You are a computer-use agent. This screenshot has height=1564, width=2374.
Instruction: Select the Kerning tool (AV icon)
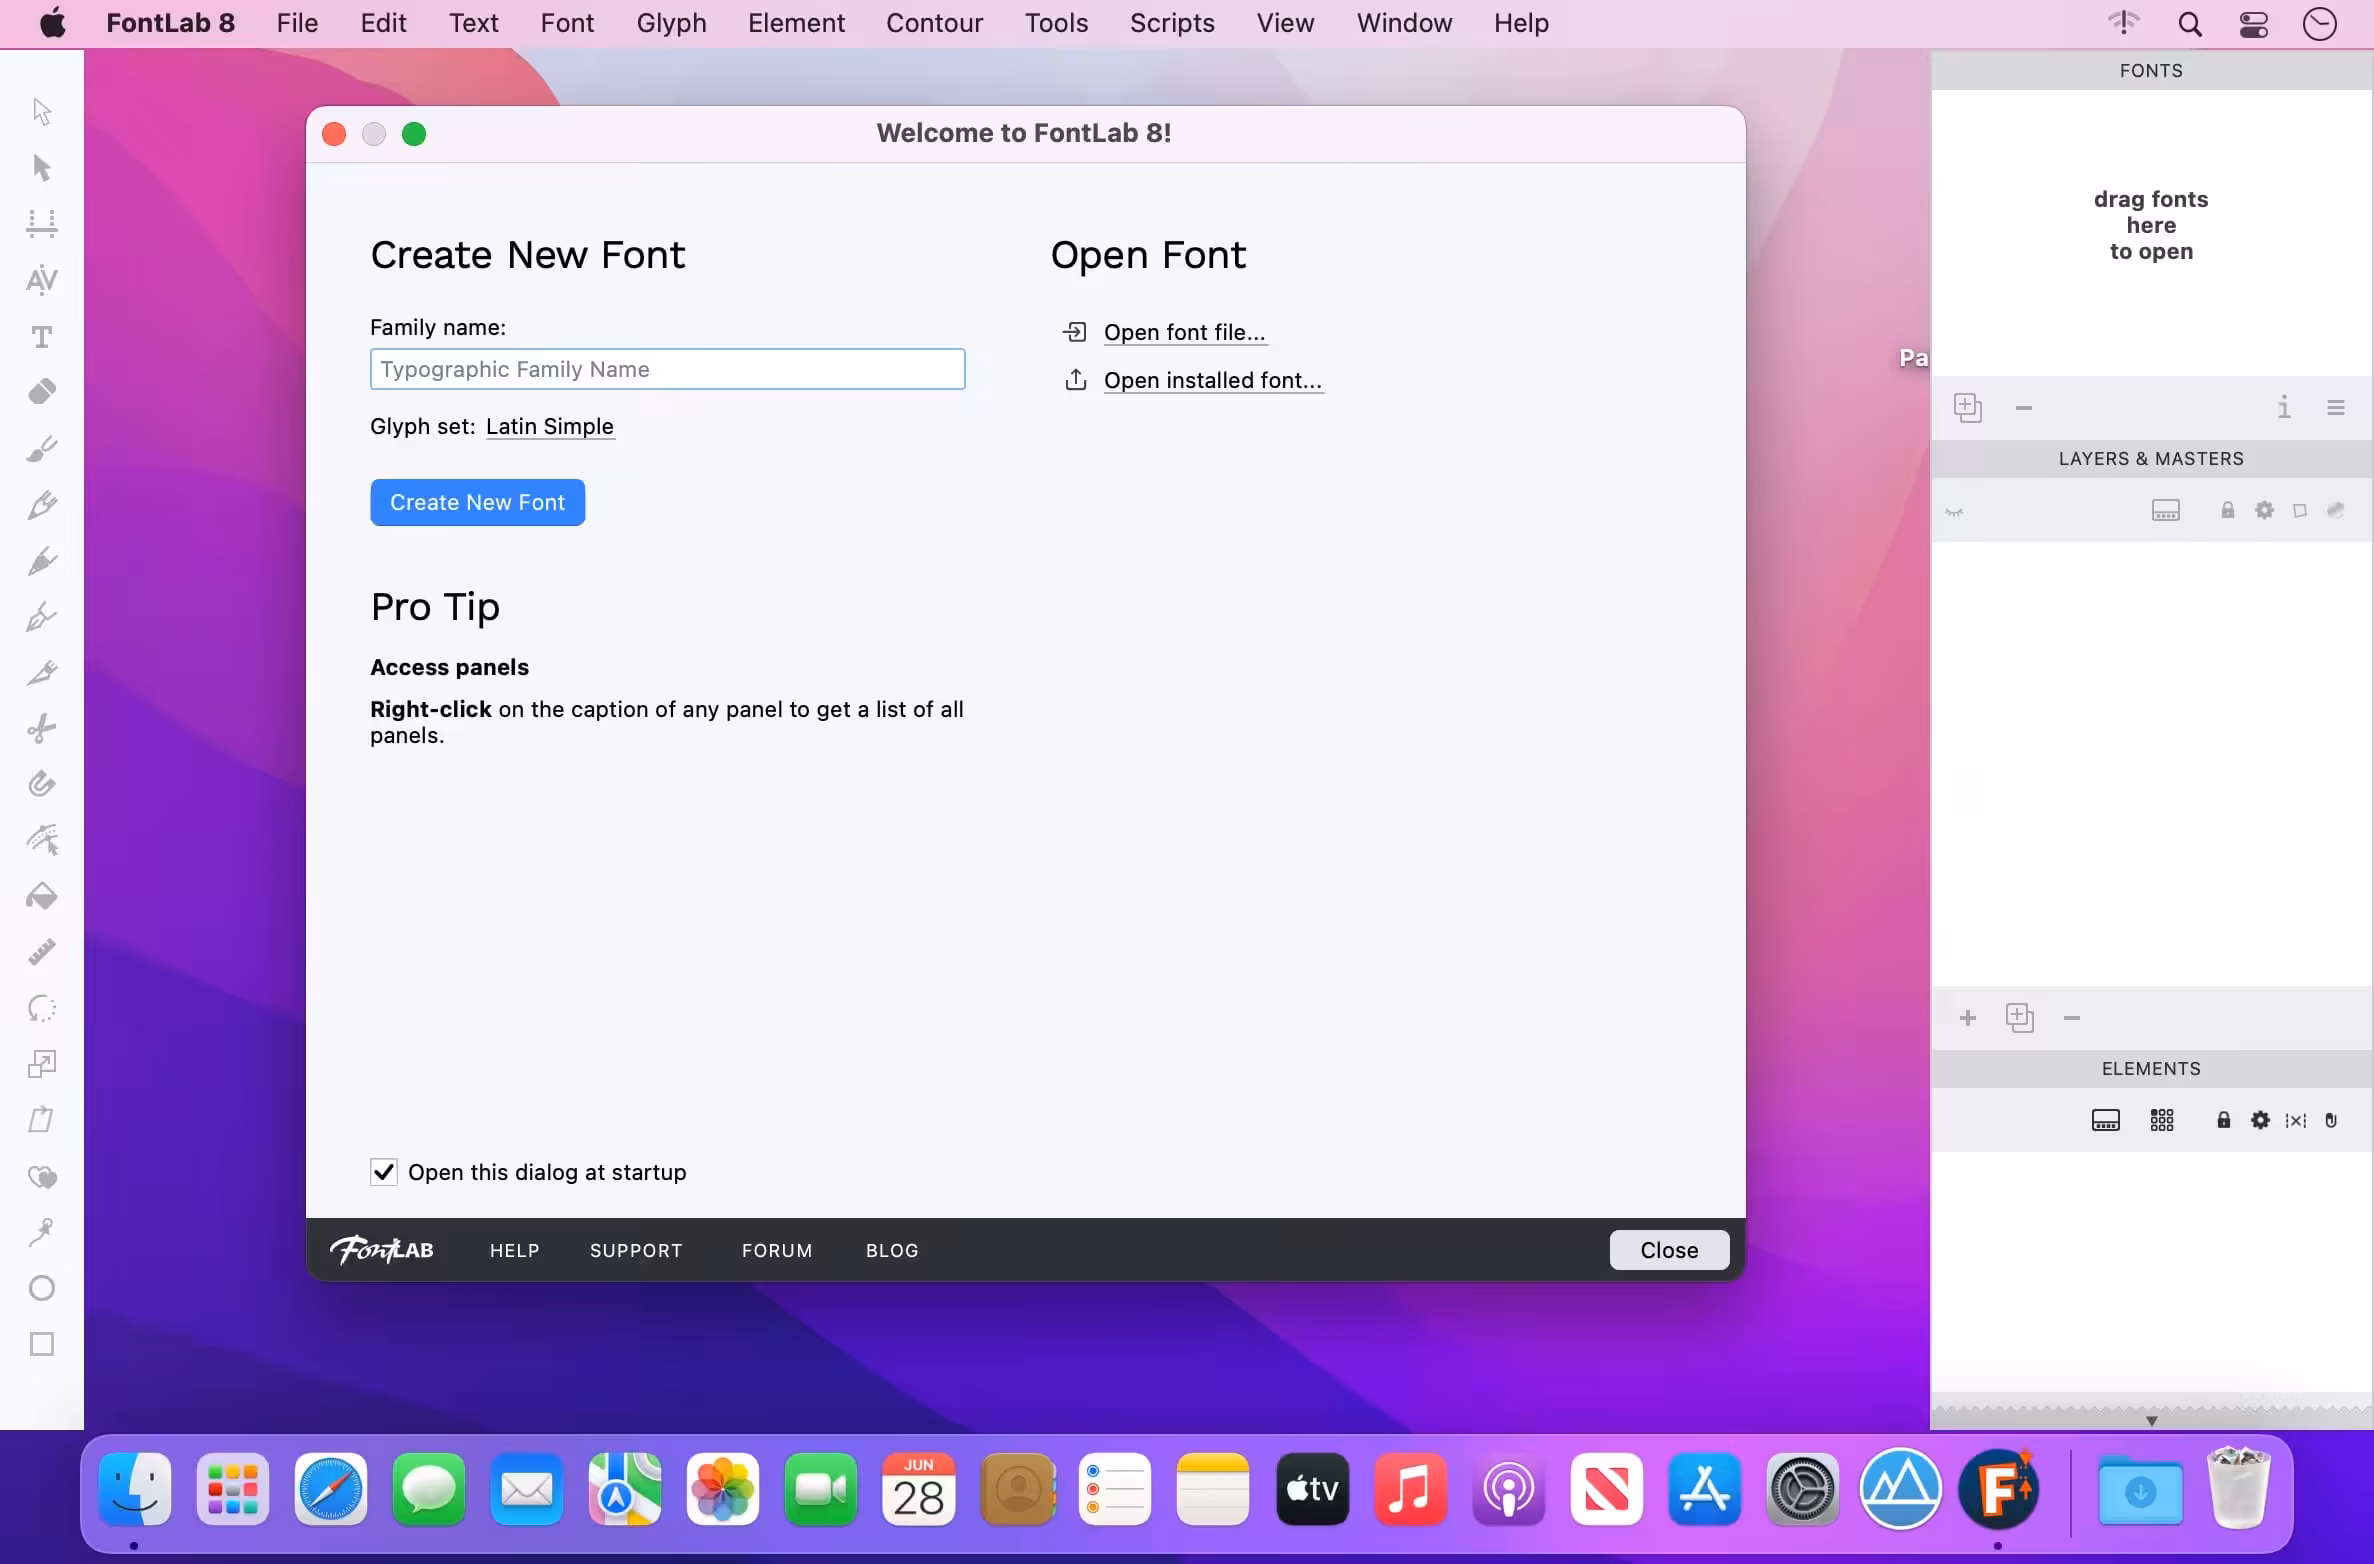coord(42,280)
